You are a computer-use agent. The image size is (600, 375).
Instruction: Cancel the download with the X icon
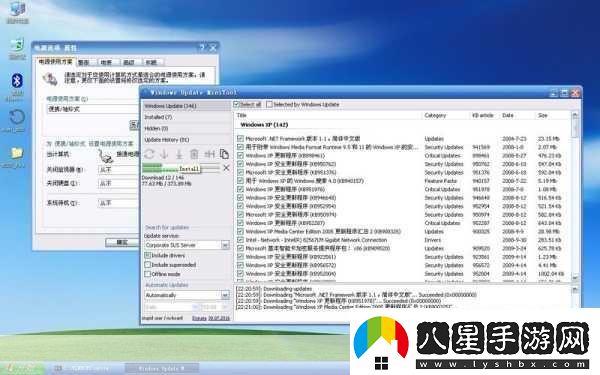pyautogui.click(x=226, y=168)
